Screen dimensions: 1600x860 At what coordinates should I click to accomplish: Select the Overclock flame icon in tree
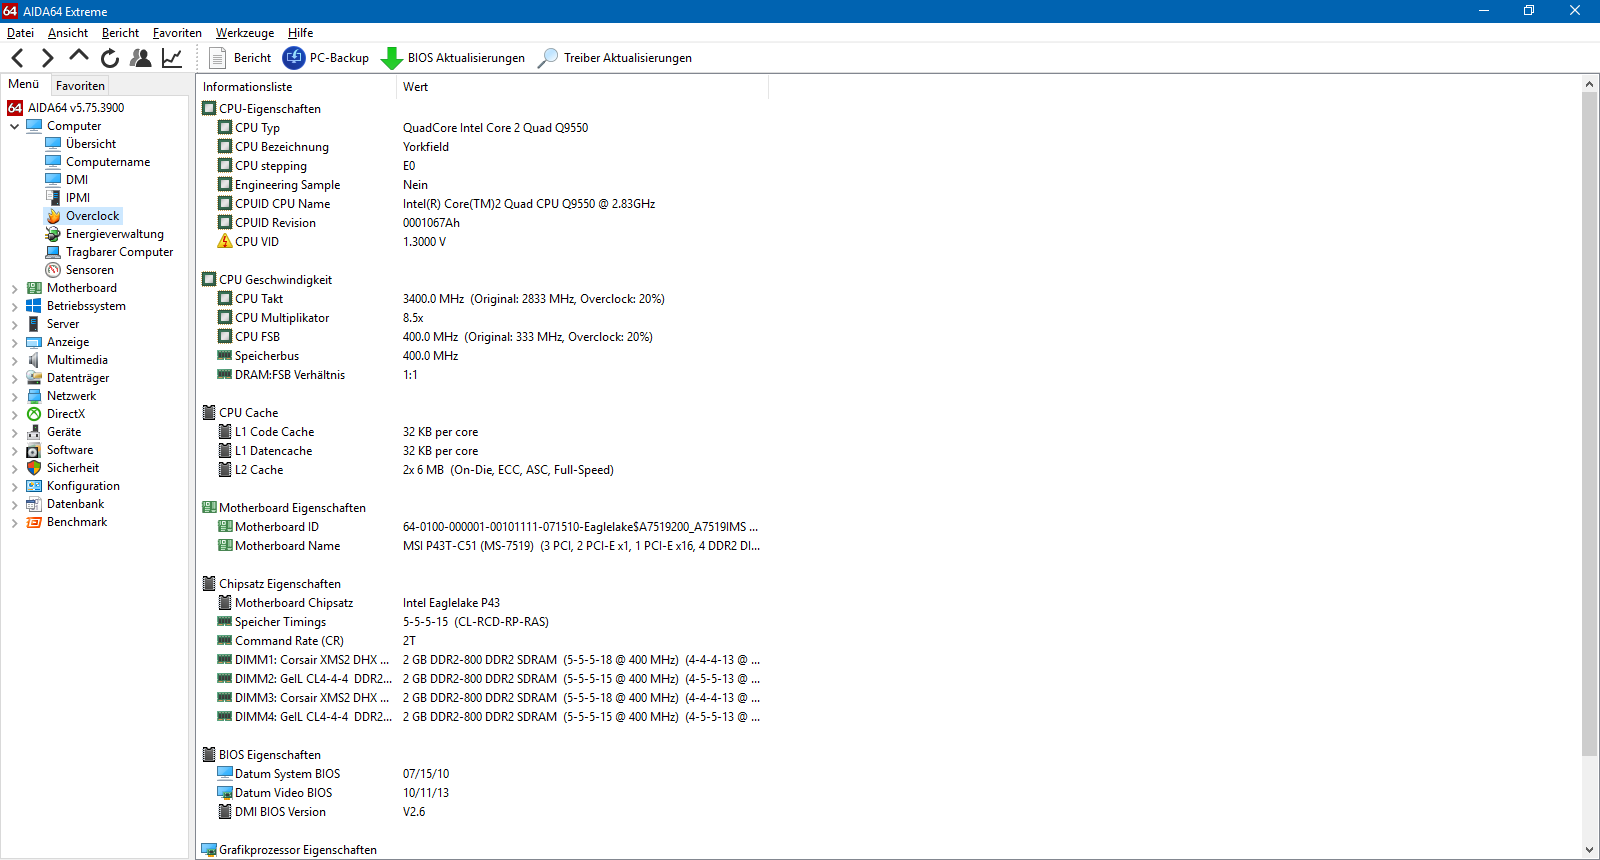(x=53, y=216)
